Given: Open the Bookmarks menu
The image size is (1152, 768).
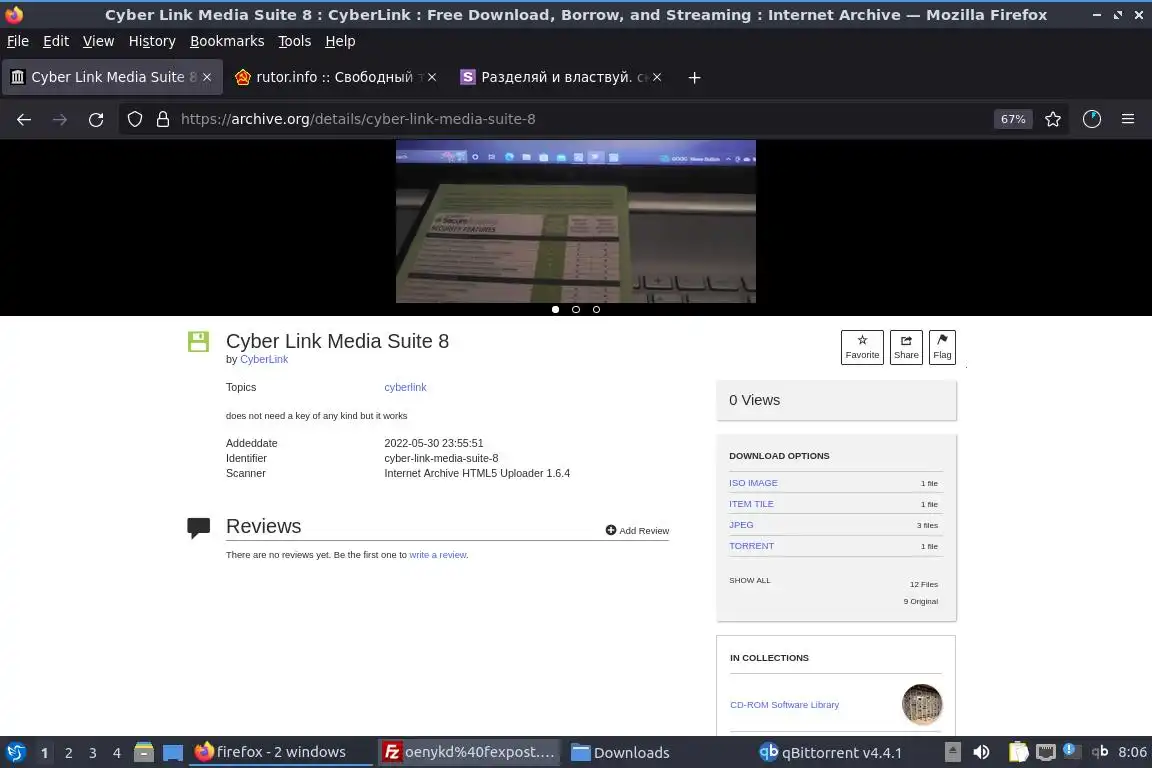Looking at the screenshot, I should (x=227, y=41).
